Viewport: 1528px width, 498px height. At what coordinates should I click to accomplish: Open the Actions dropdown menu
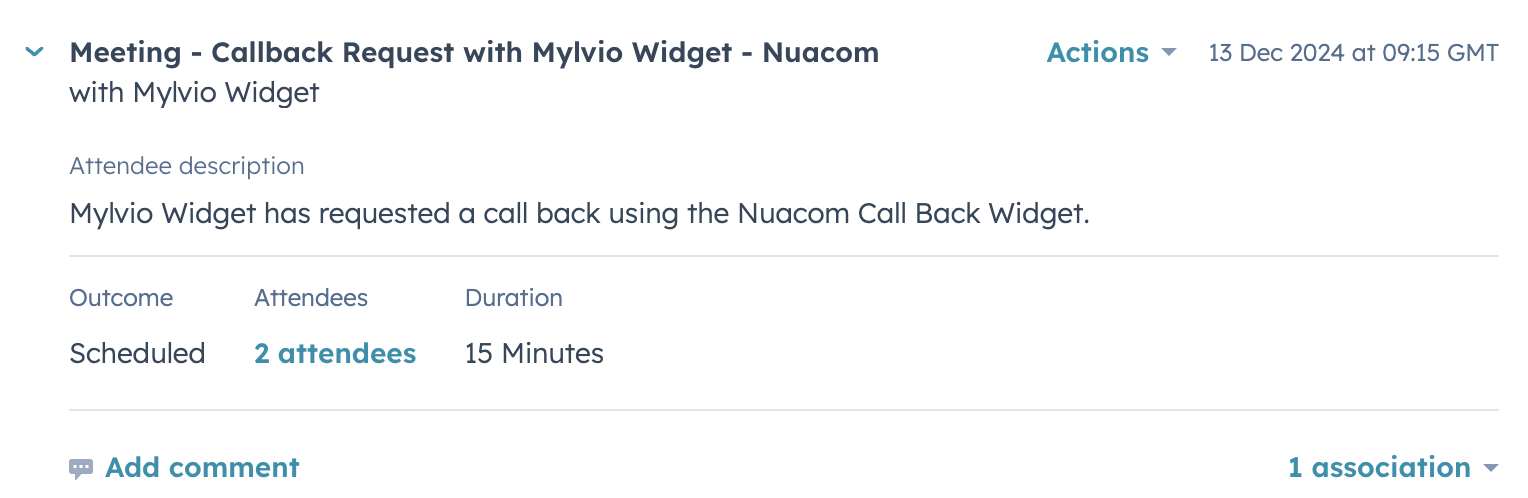click(x=1097, y=52)
